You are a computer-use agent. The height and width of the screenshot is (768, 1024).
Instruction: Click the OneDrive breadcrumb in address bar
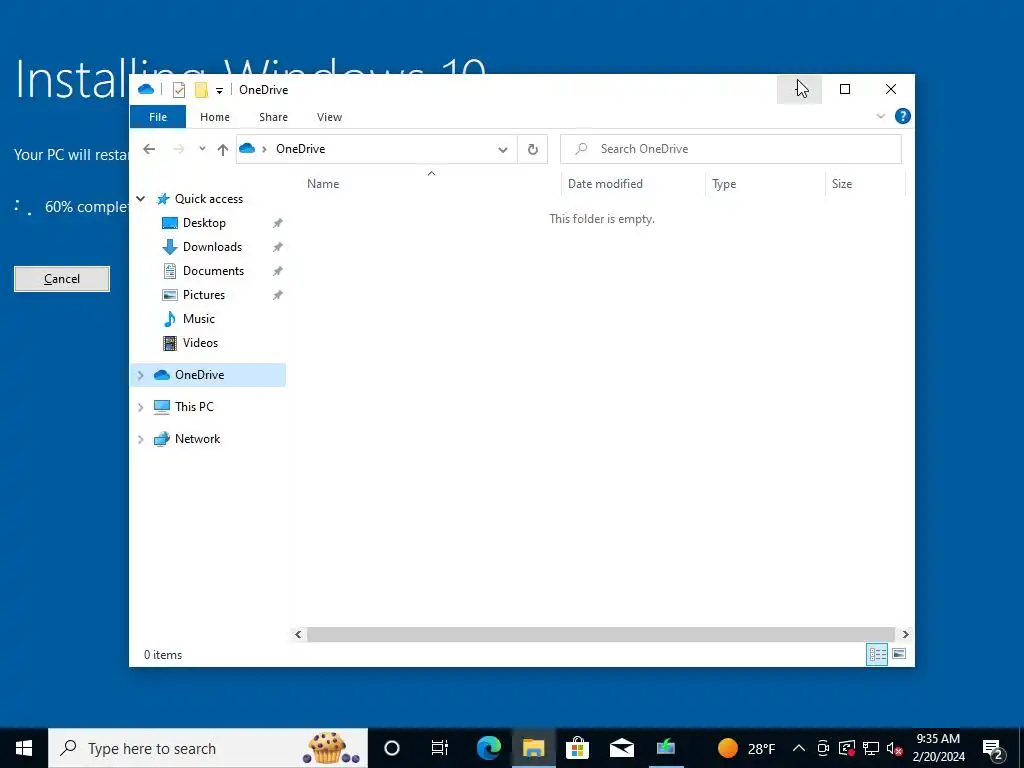pyautogui.click(x=300, y=149)
